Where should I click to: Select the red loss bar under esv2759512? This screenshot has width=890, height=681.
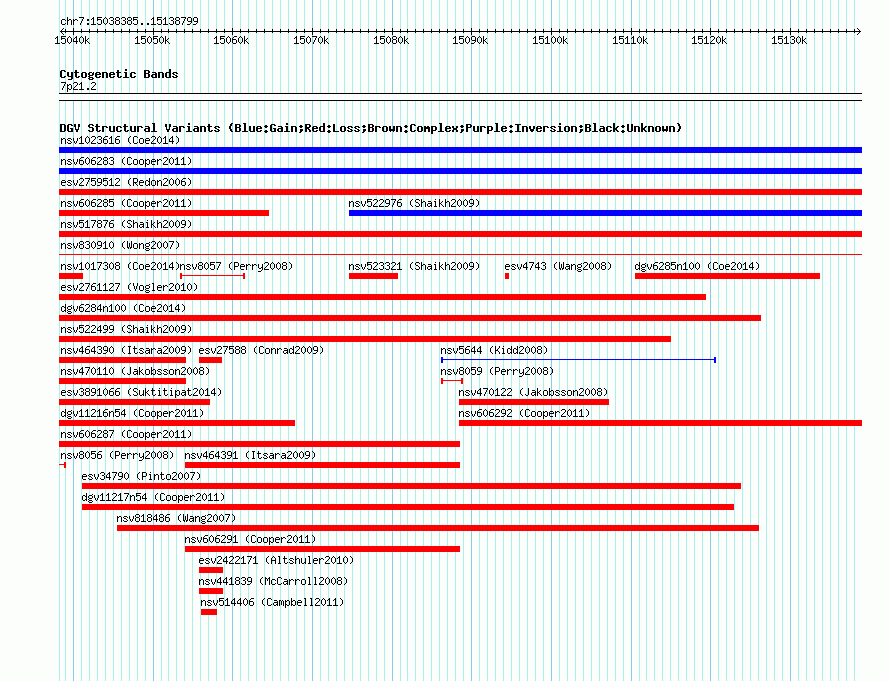460,192
